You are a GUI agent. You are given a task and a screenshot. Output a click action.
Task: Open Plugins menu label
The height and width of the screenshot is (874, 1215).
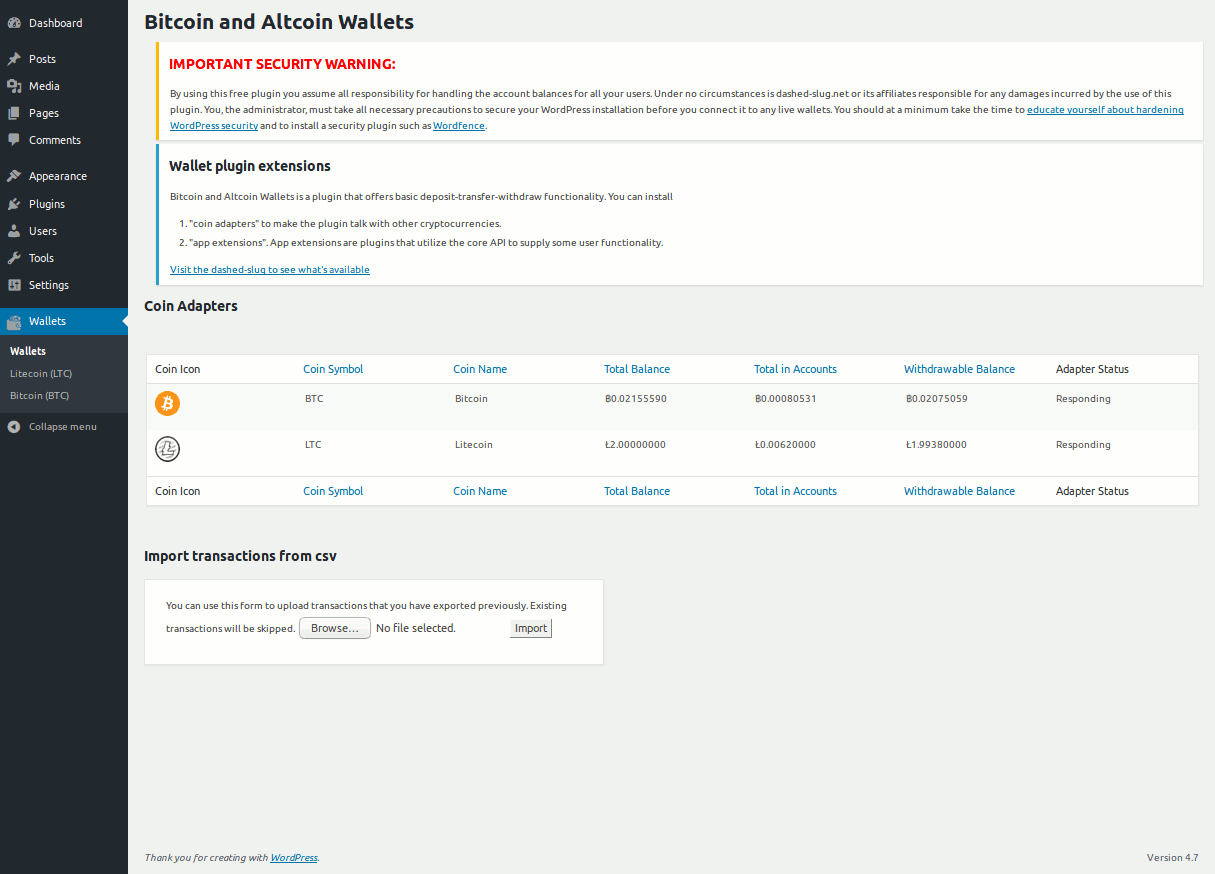point(47,204)
